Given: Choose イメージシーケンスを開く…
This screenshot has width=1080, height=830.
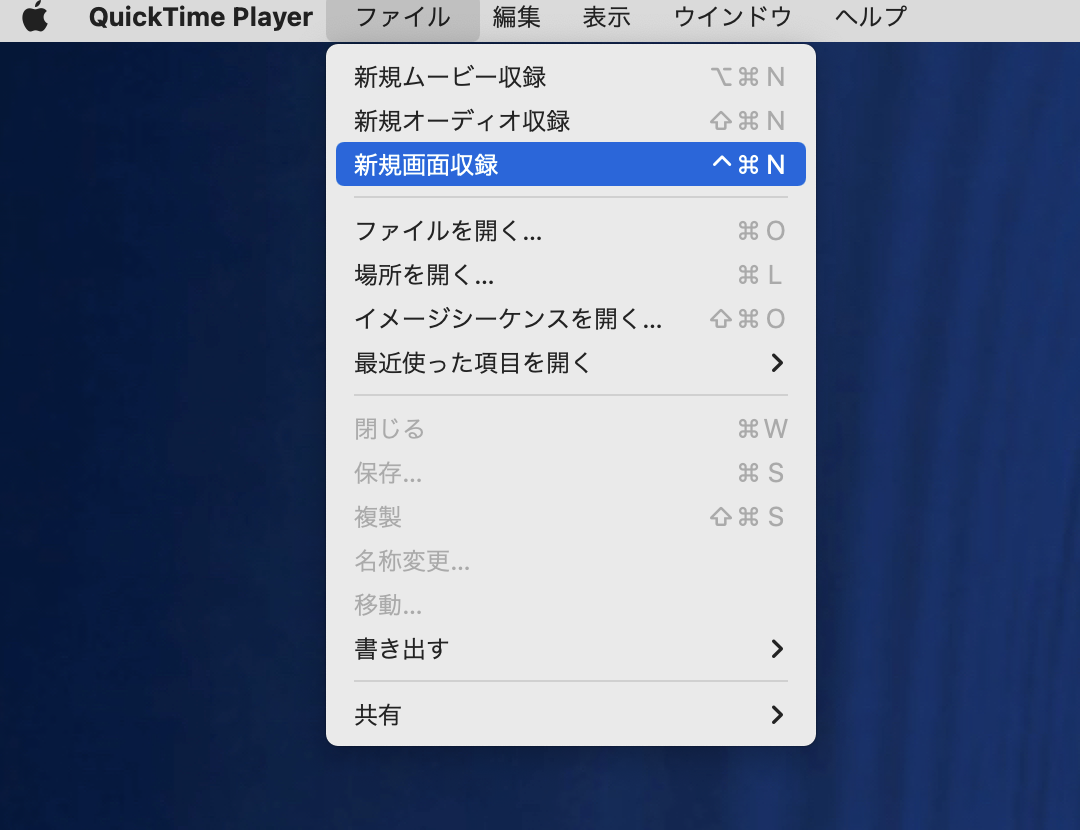Looking at the screenshot, I should point(570,319).
